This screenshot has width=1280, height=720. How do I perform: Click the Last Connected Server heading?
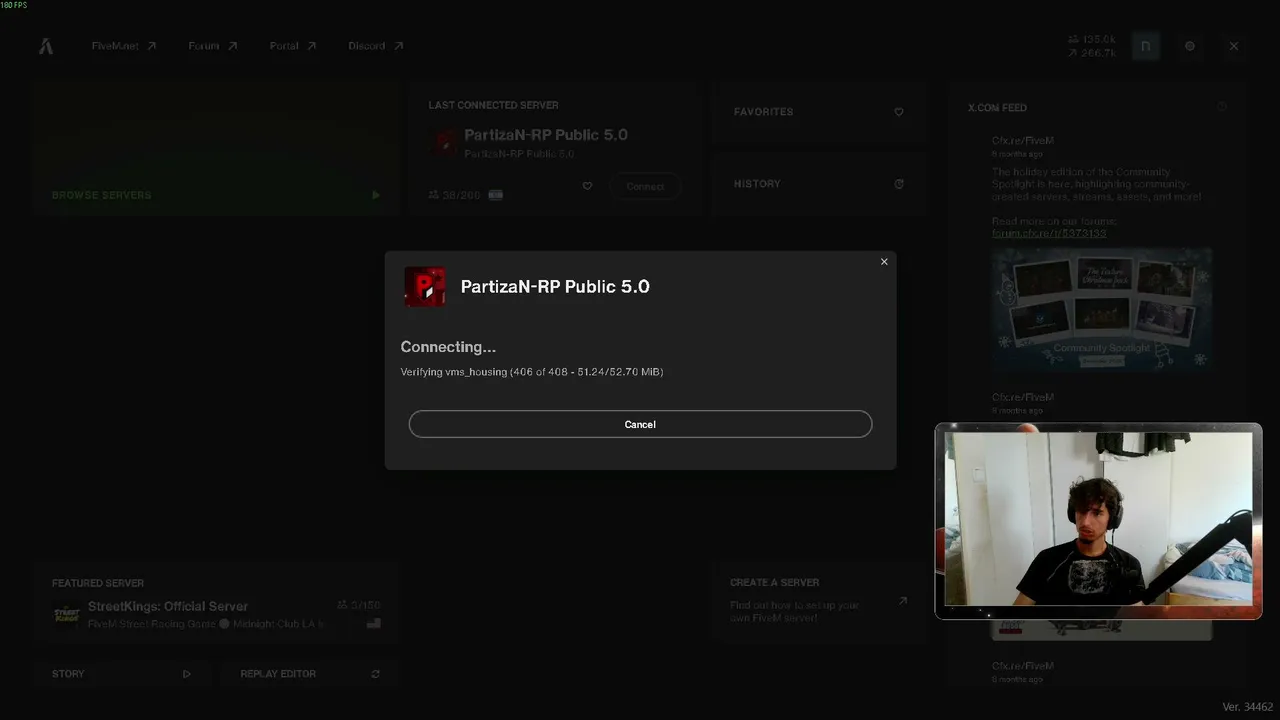pos(493,105)
